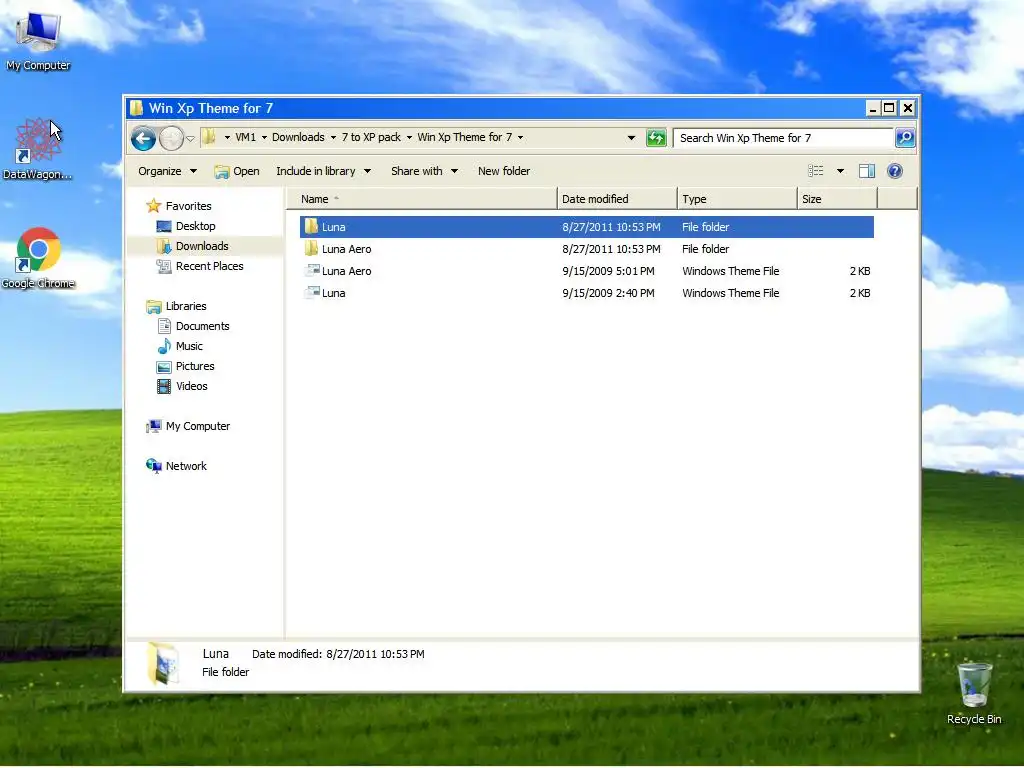Select Luna Aero Windows Theme File
Screen dimensions: 1024x768
click(586, 271)
